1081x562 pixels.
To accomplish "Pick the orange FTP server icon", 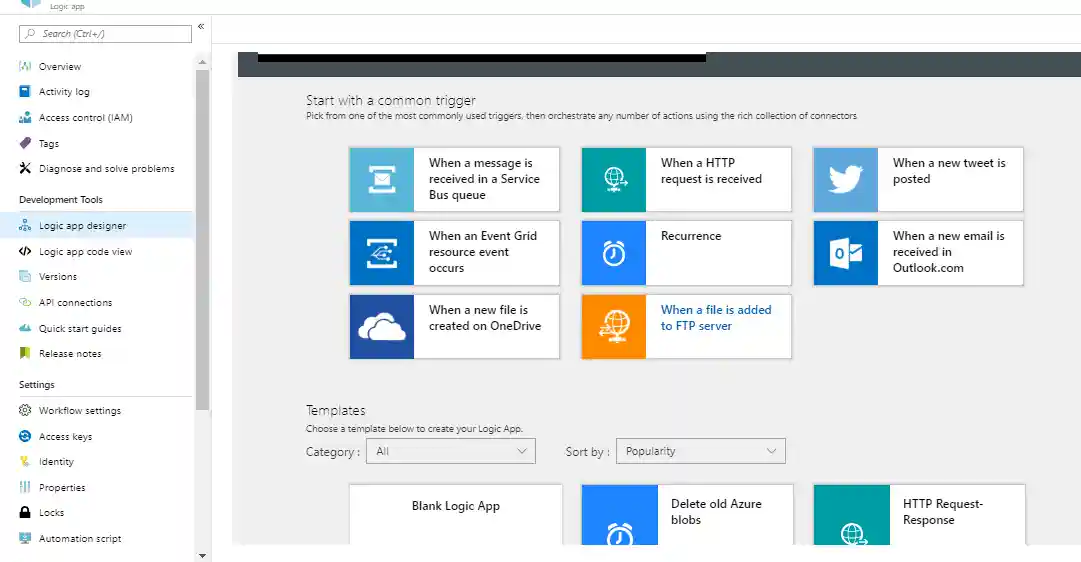I will point(613,326).
